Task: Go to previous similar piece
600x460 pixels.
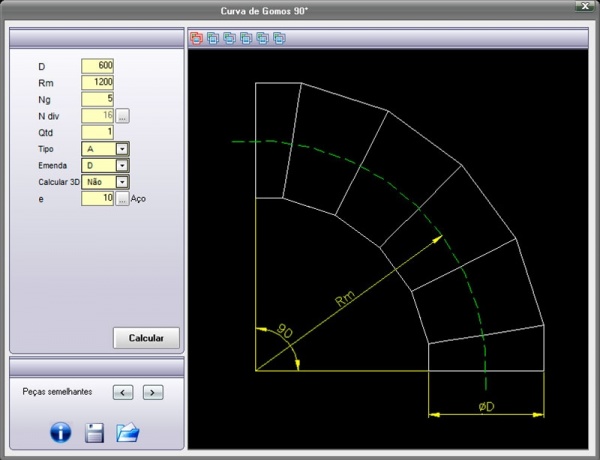Action: tap(122, 392)
